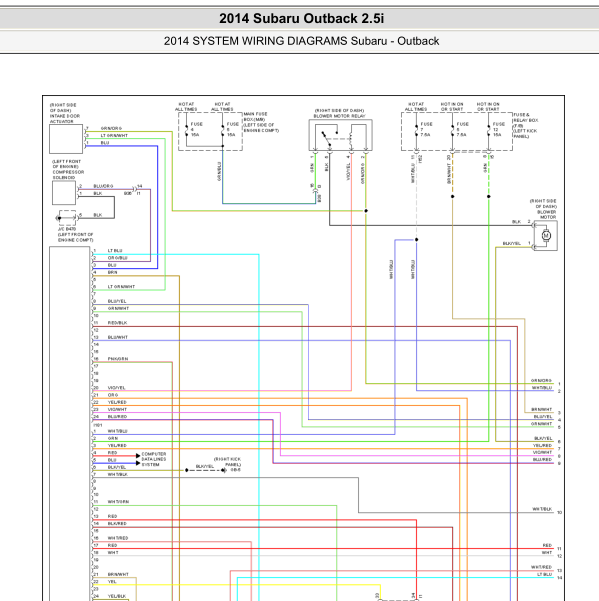Click the blower motor "M" symbol
This screenshot has width=599, height=601.
pos(546,235)
